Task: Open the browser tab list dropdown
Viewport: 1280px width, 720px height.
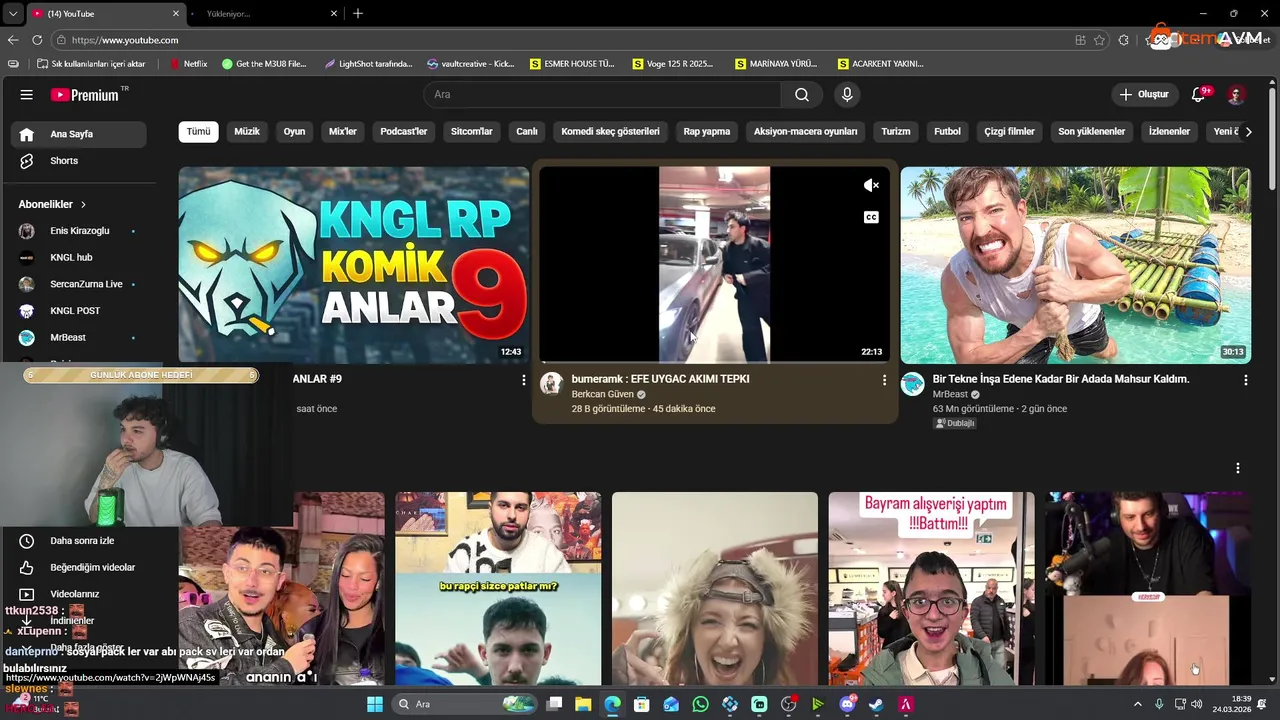Action: coord(13,13)
